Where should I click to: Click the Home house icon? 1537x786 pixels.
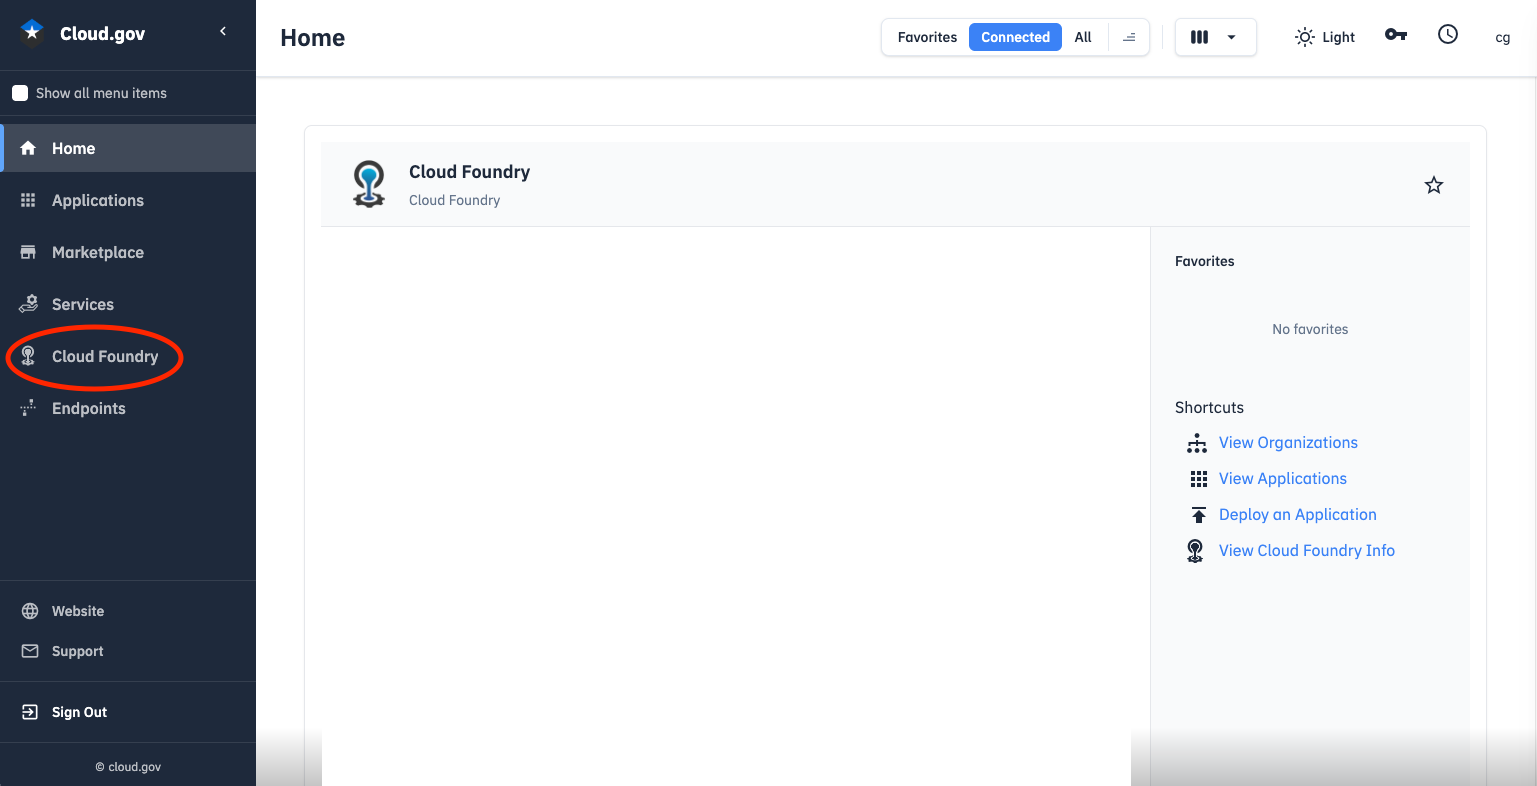point(28,148)
